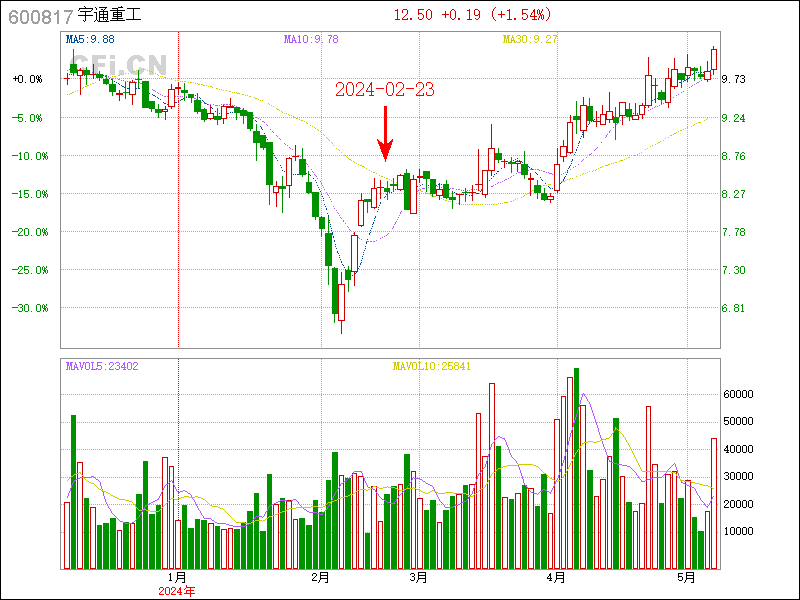Click the -10.0% axis label
The width and height of the screenshot is (800, 600).
click(30, 156)
